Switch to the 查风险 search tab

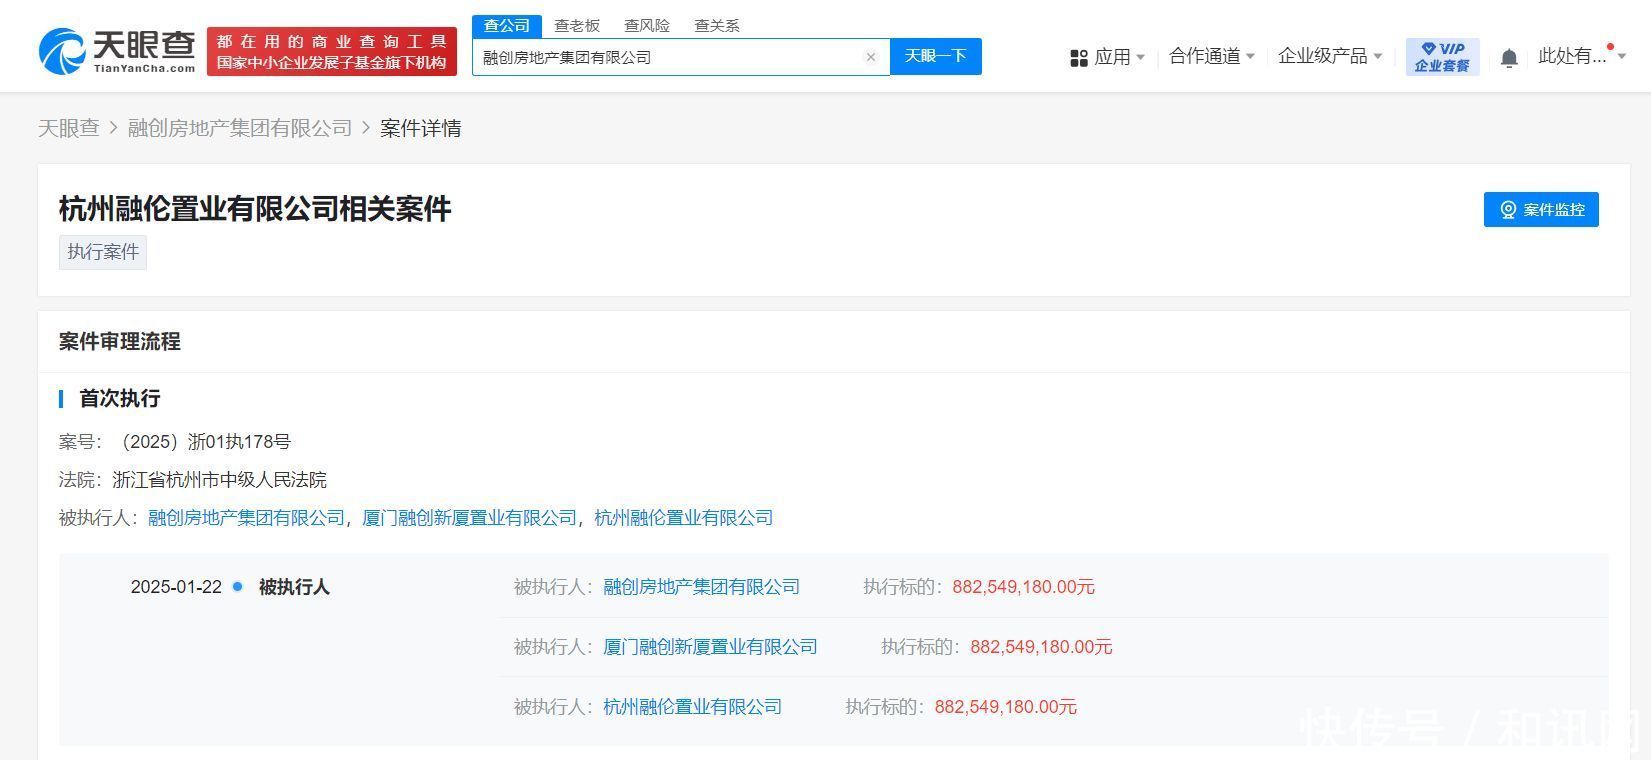pos(647,25)
